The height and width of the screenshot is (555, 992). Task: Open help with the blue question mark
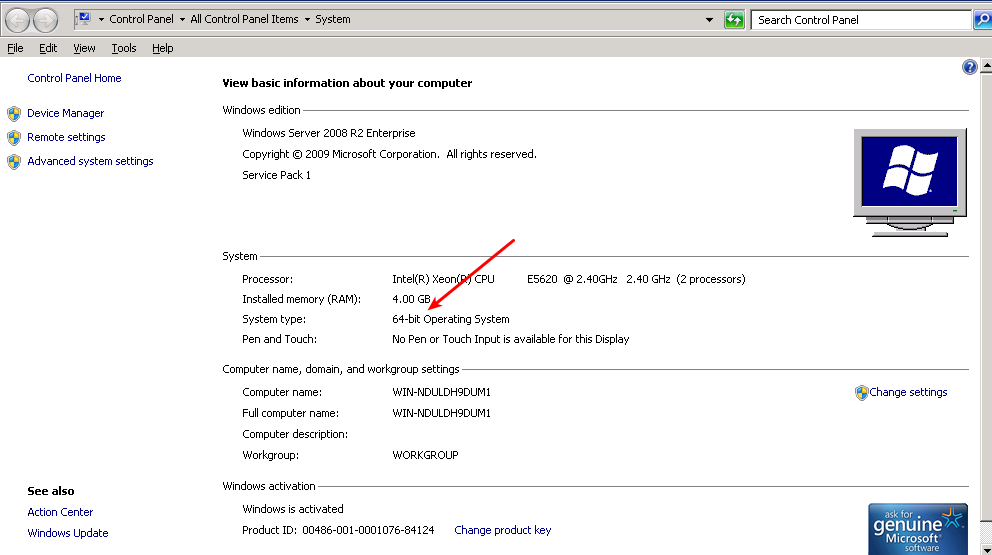[969, 67]
